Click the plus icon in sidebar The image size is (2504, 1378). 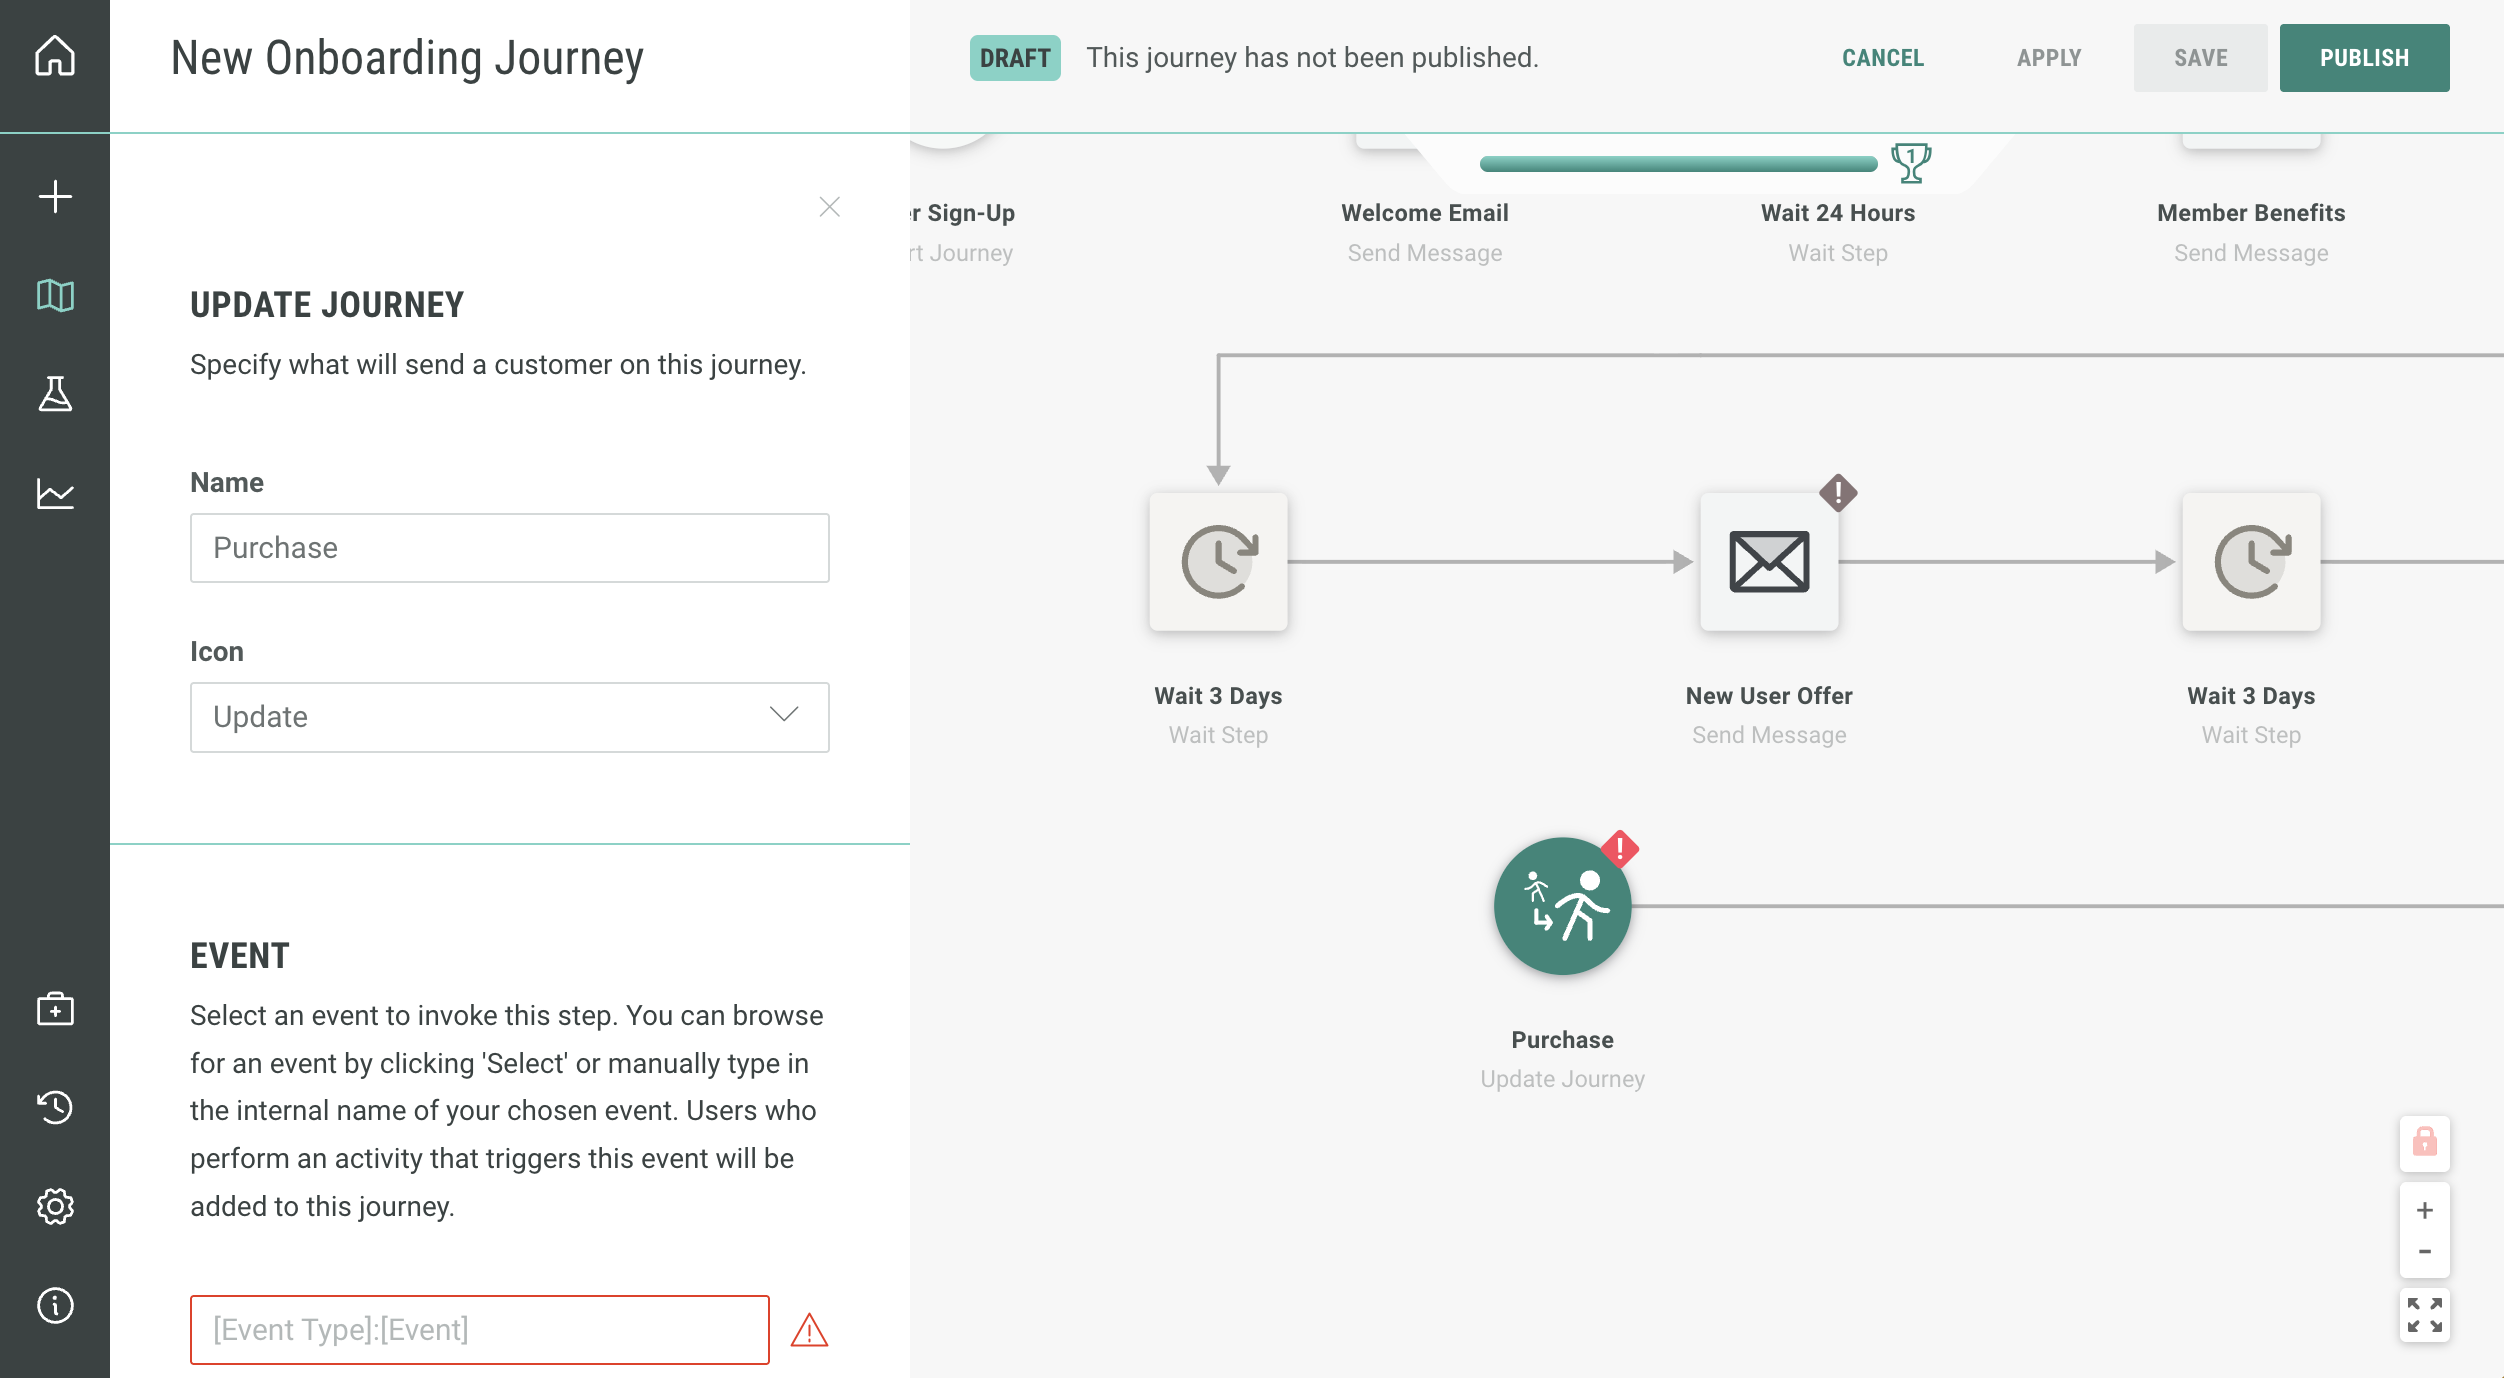coord(55,196)
